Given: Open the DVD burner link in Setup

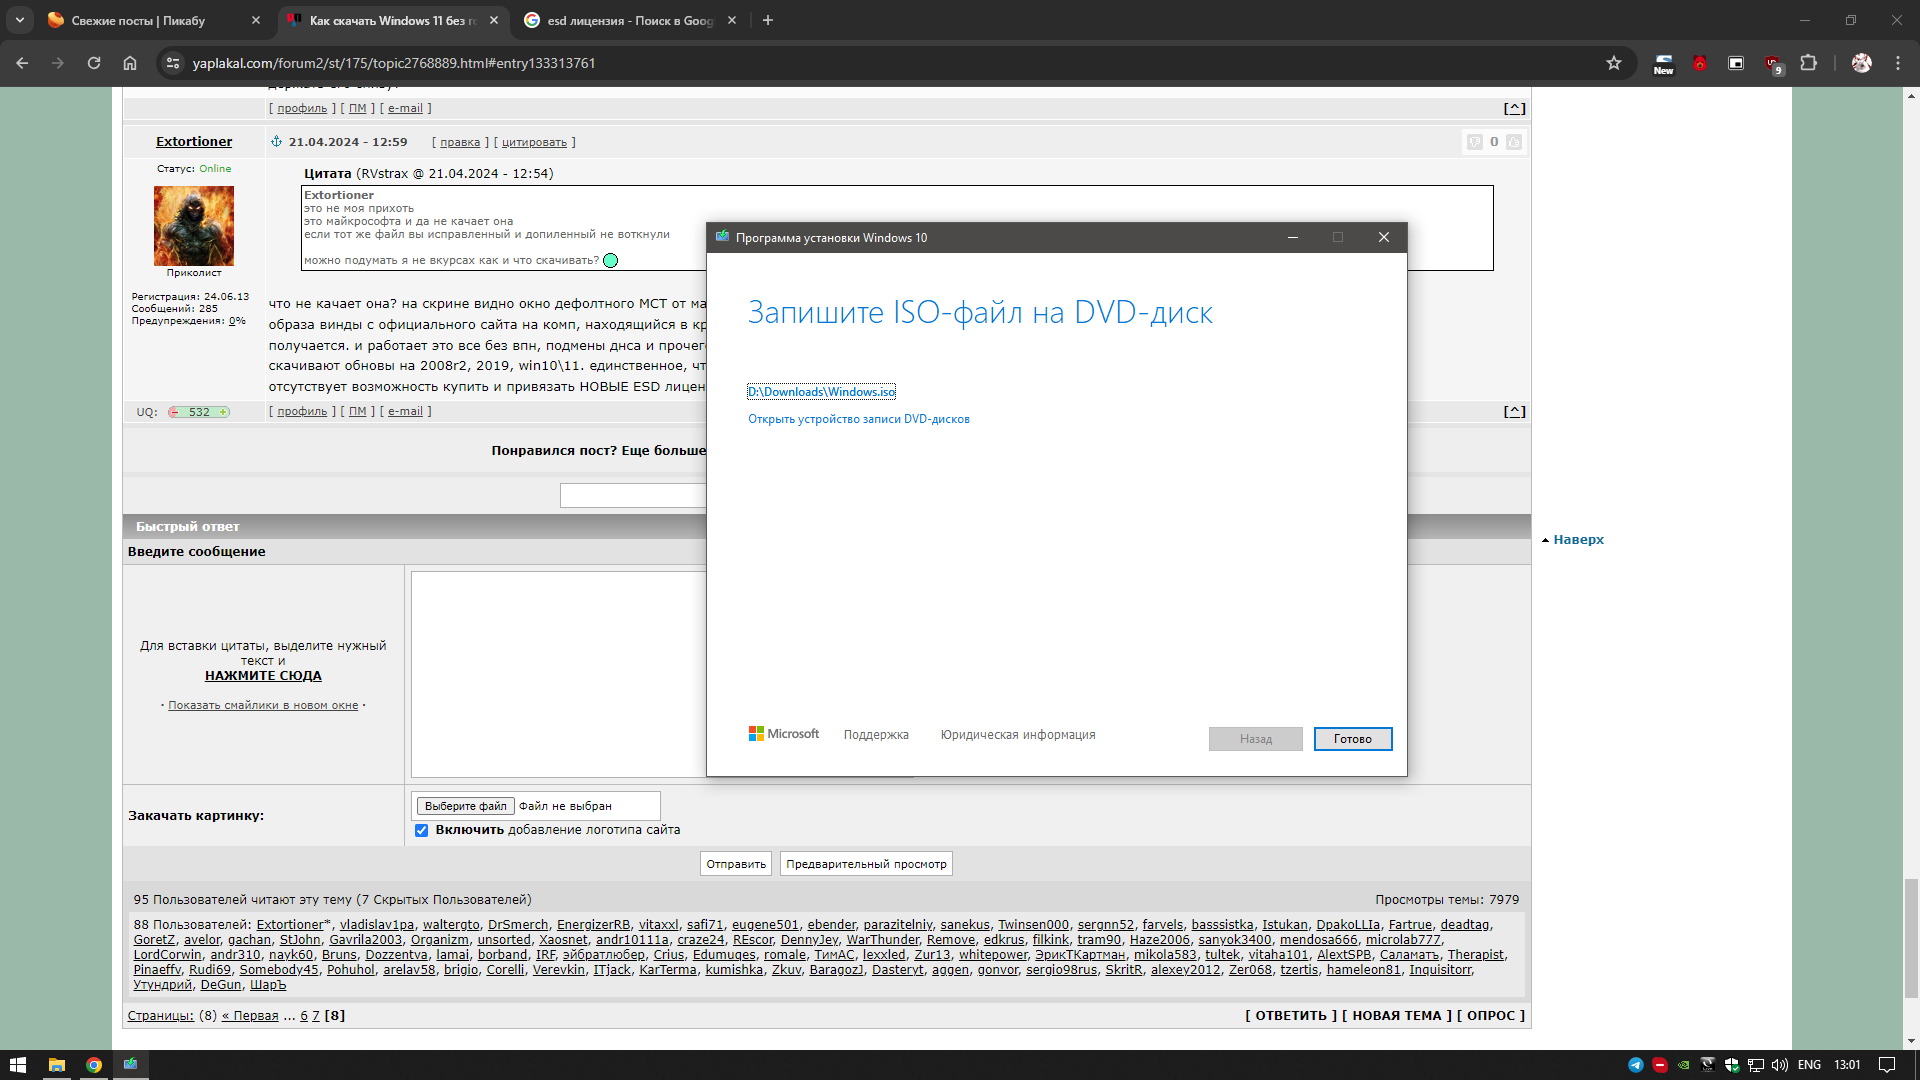Looking at the screenshot, I should [x=859, y=419].
